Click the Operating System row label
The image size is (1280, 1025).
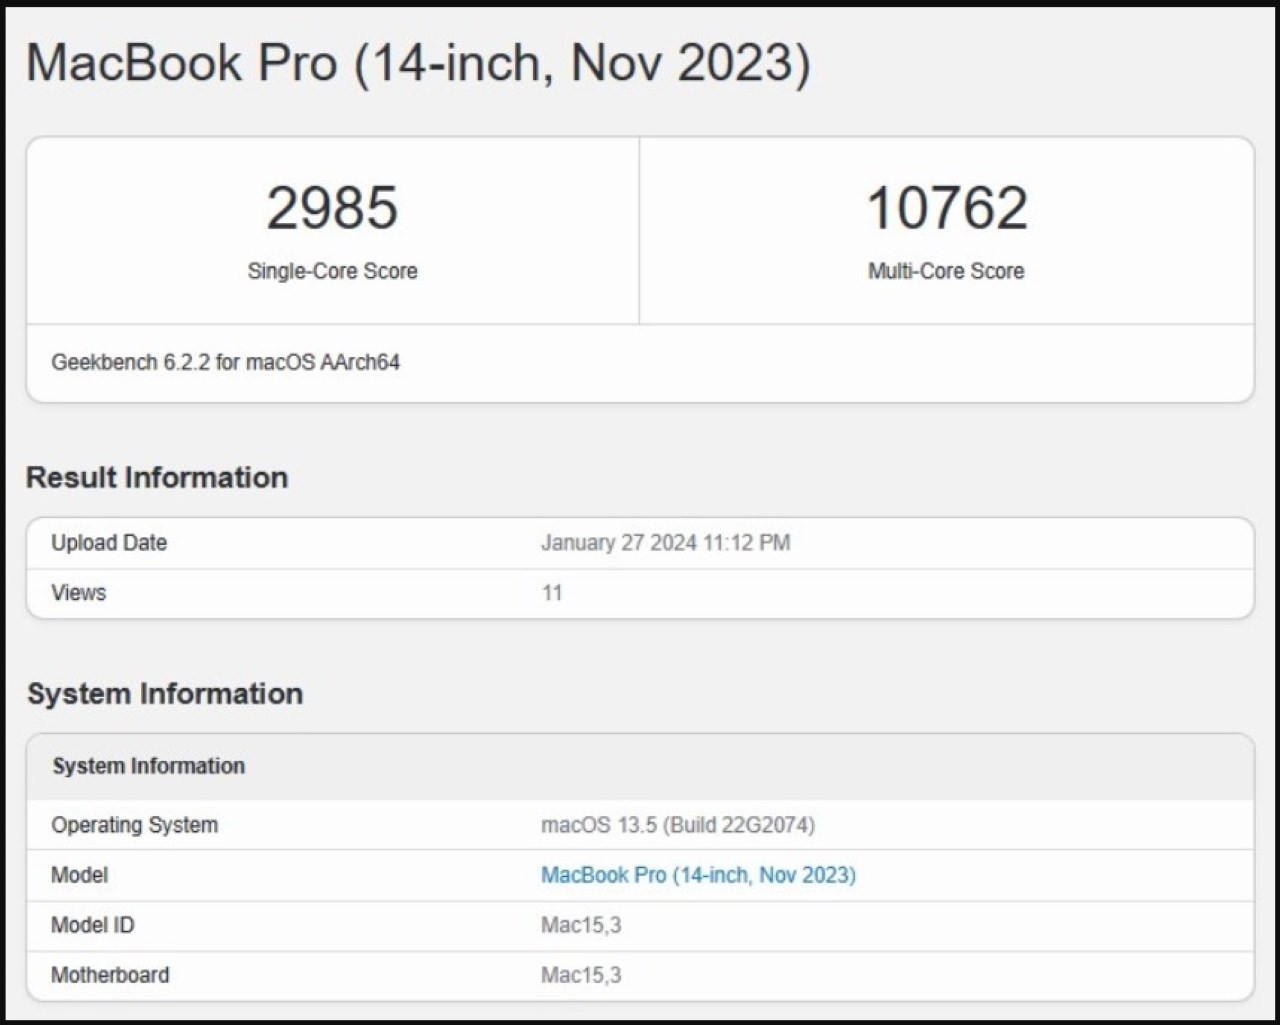point(134,825)
